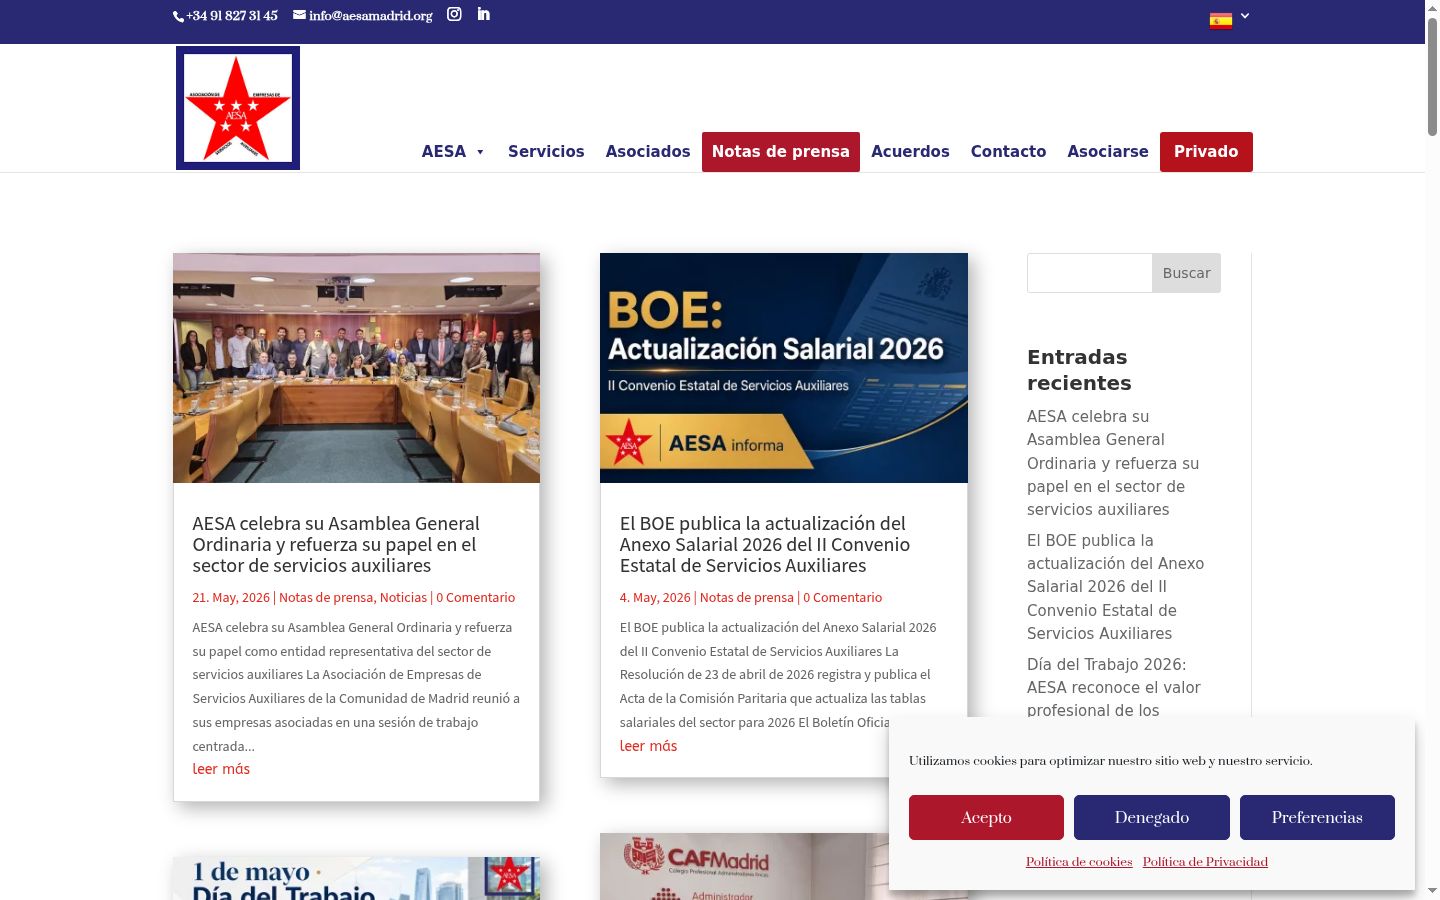
Task: Go to the Asociados page
Action: (648, 152)
